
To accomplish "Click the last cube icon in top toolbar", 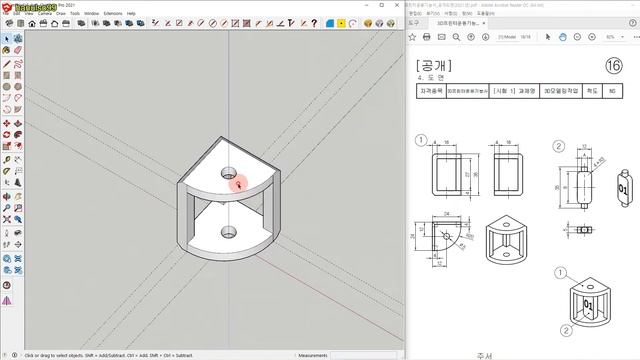I will coord(391,24).
